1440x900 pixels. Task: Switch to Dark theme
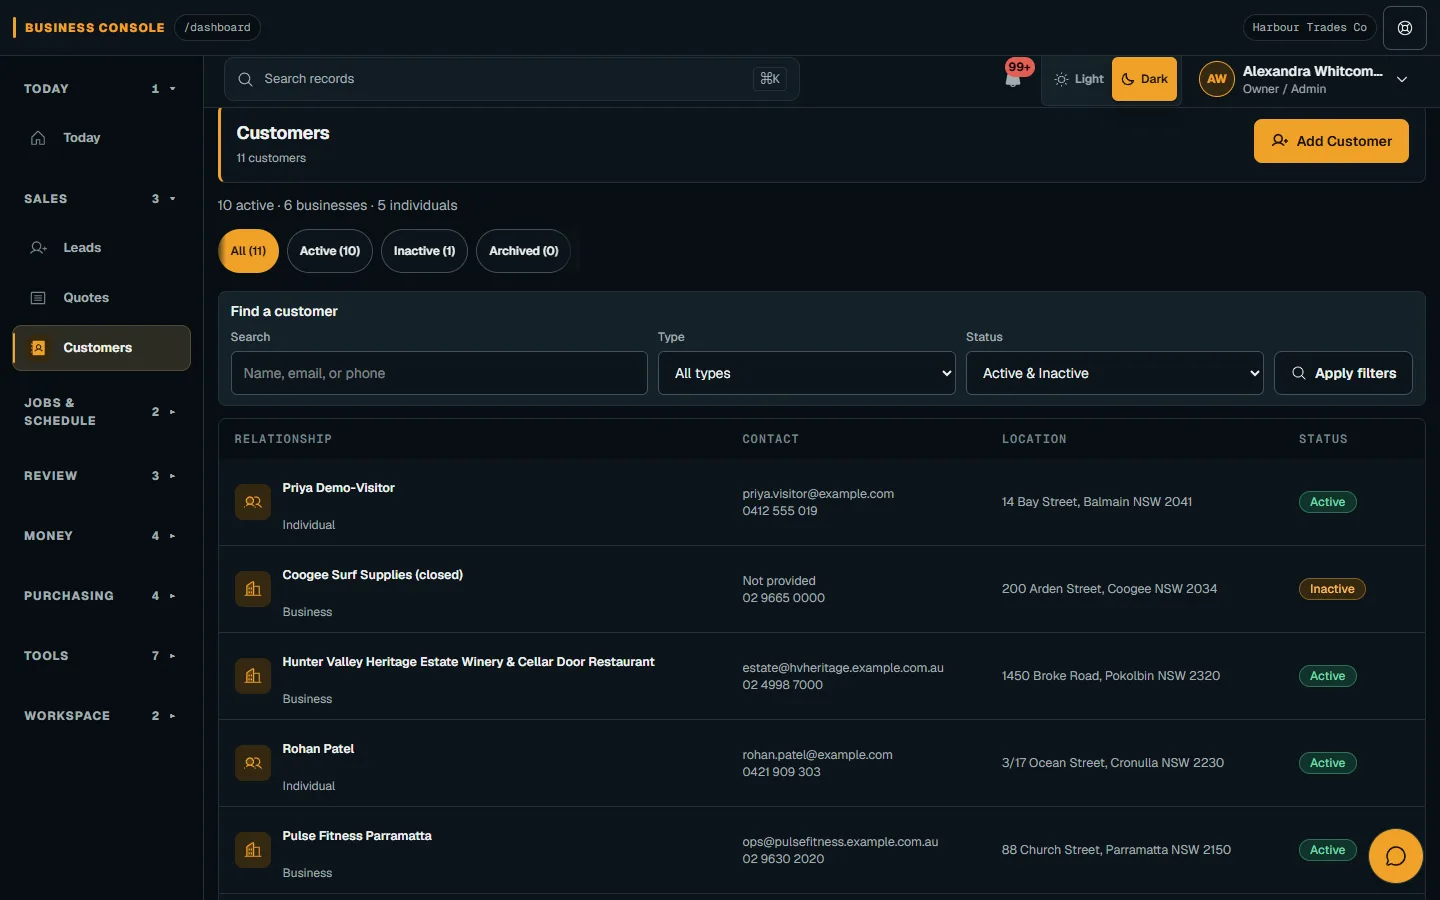coord(1144,79)
